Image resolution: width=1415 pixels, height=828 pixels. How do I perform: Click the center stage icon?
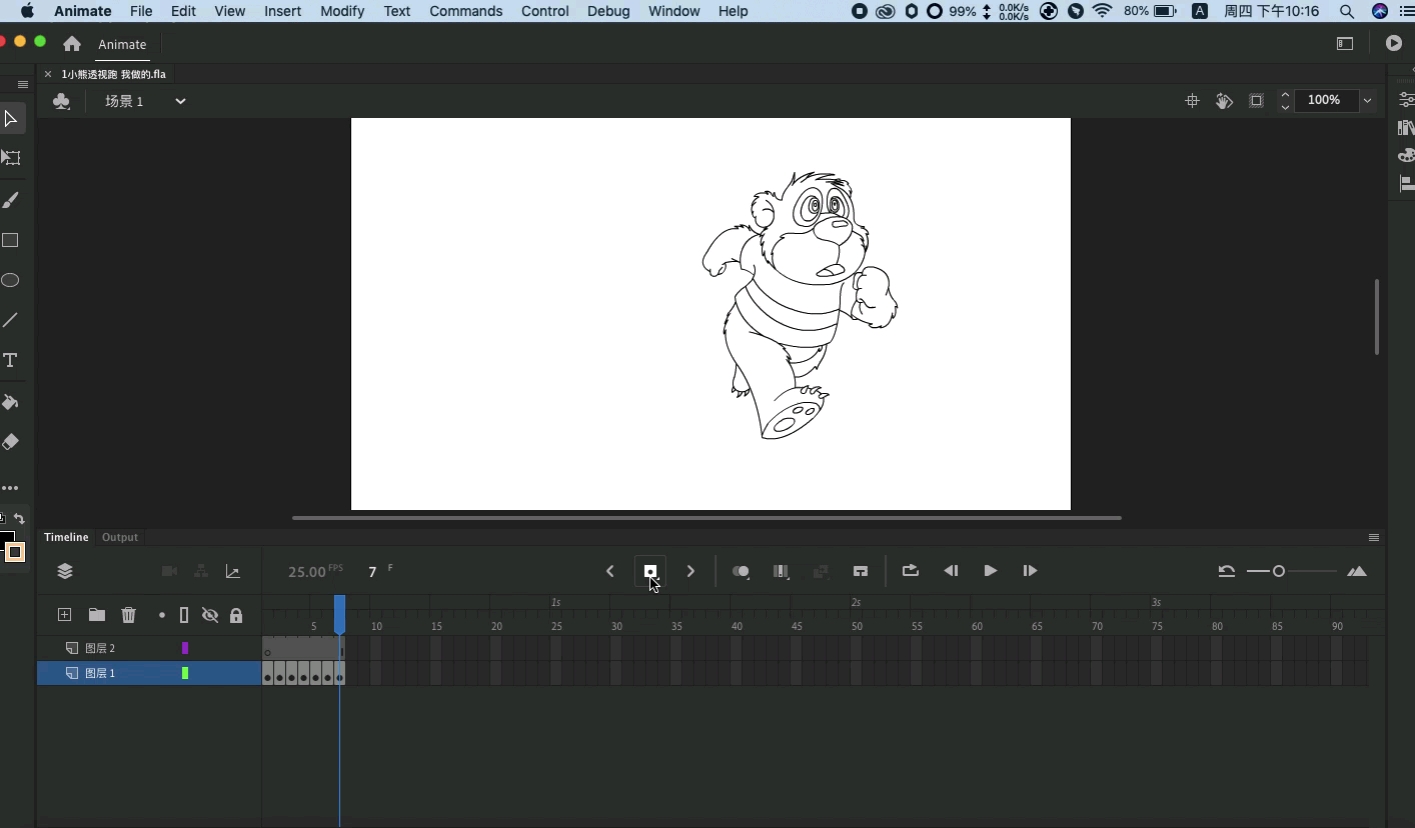(1192, 100)
